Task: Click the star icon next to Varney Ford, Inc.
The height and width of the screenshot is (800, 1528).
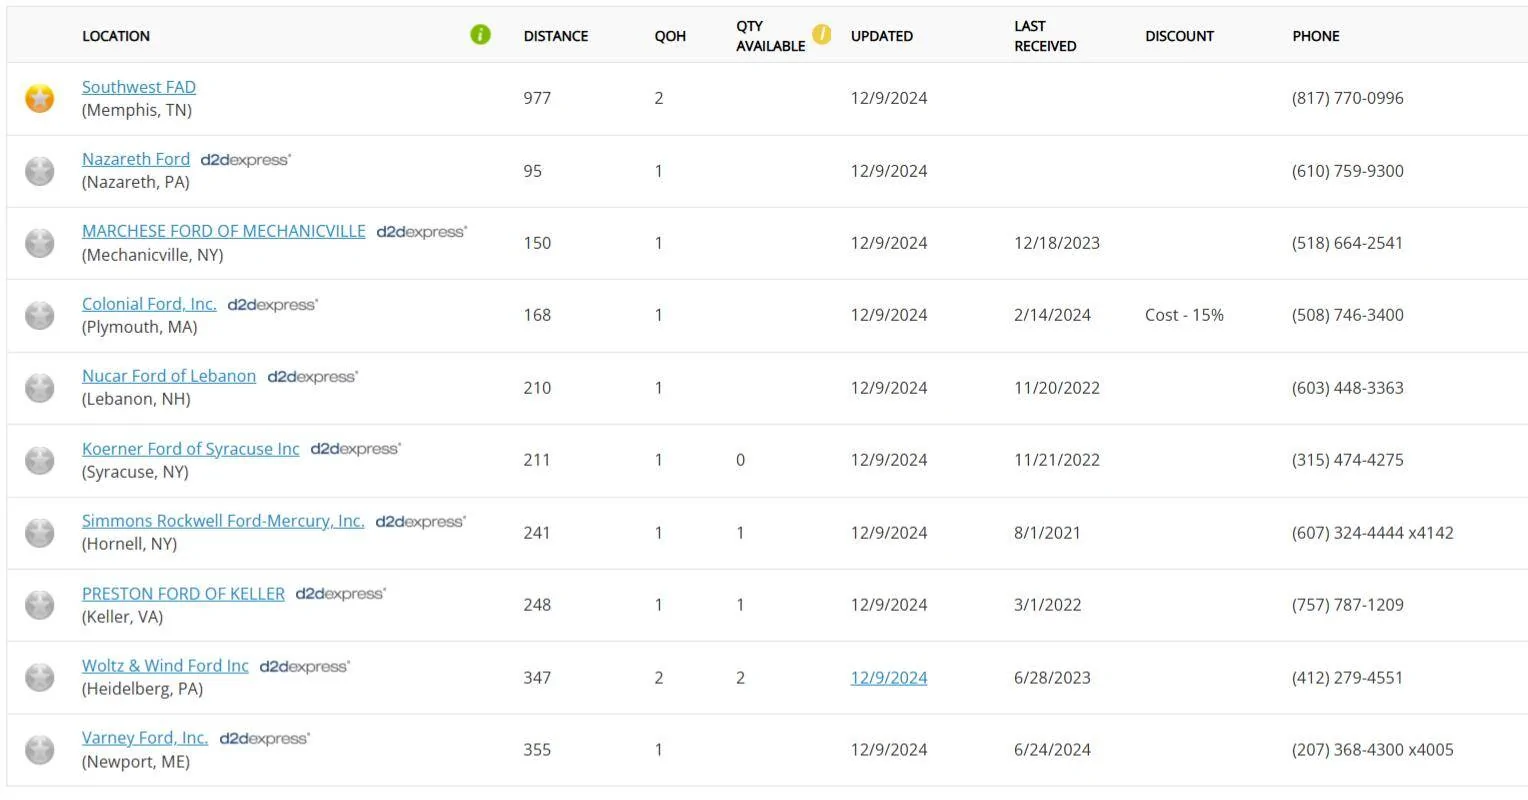Action: coord(39,750)
